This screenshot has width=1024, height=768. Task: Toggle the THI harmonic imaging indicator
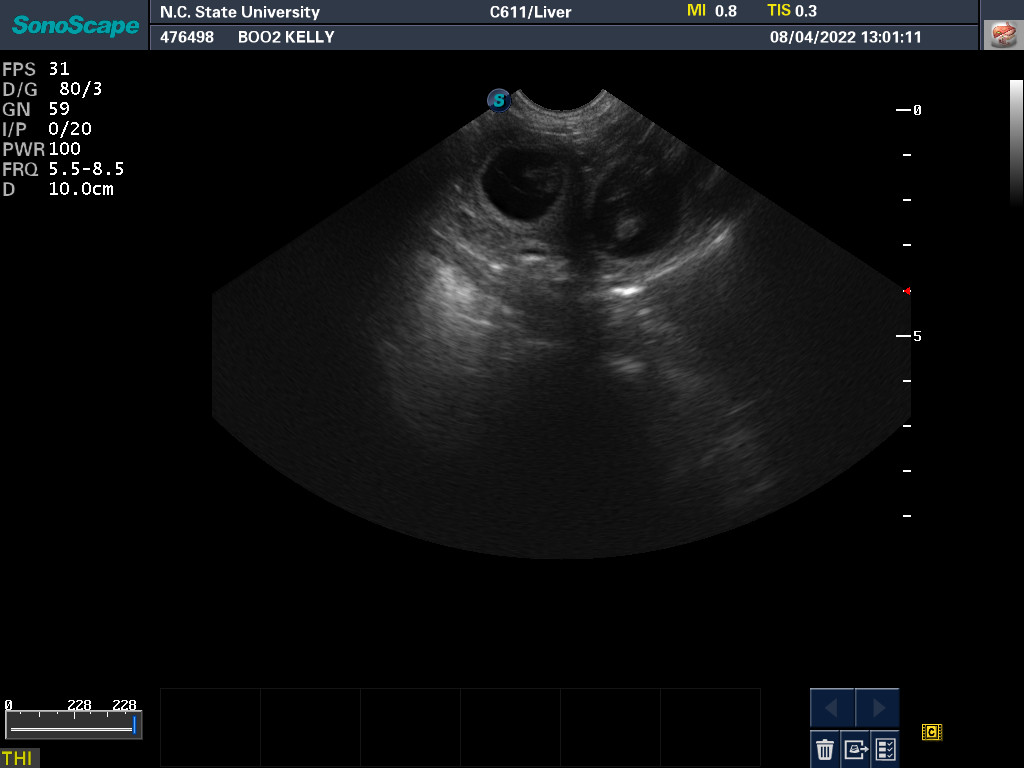[18, 758]
